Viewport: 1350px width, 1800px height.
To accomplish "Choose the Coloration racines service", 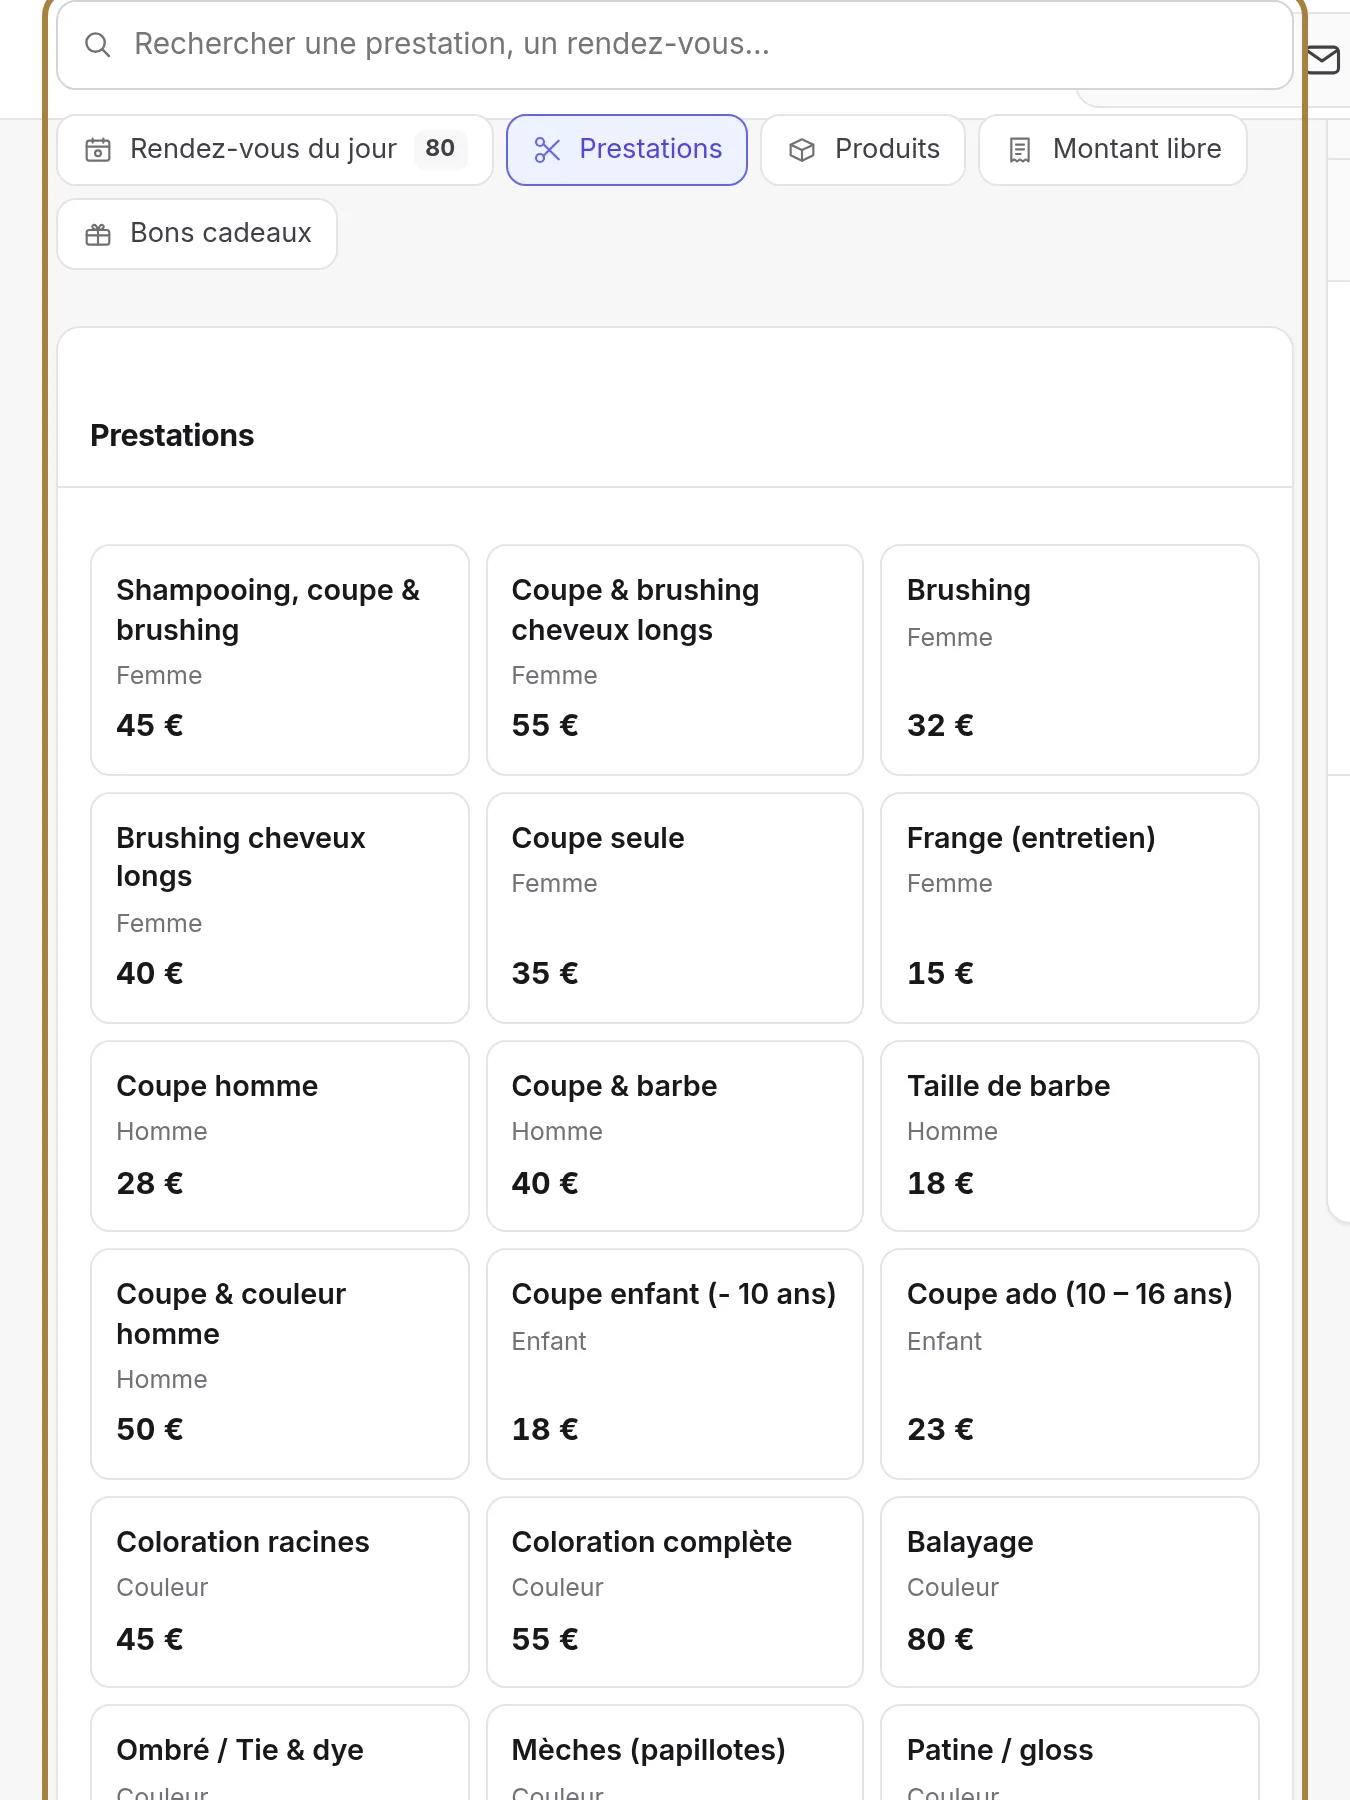I will 280,1592.
